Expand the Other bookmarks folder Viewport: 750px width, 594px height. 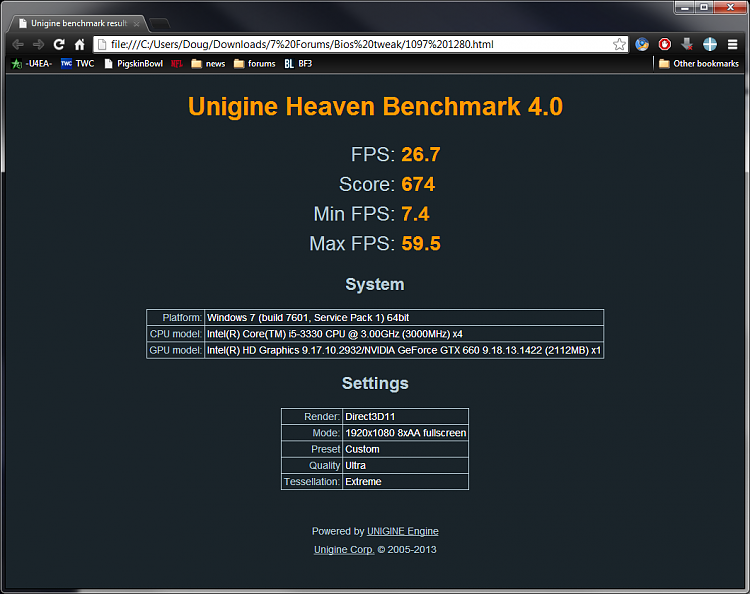(x=698, y=64)
